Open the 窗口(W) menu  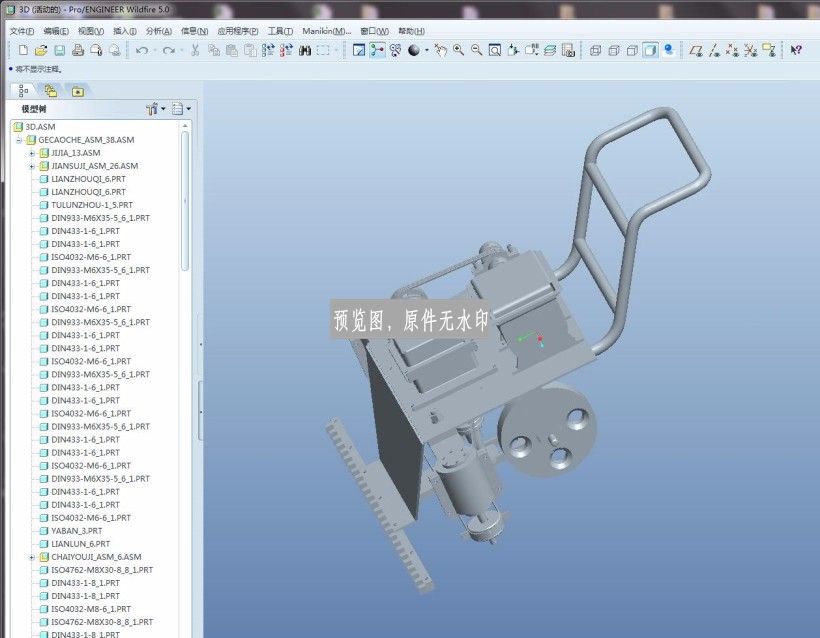[374, 31]
